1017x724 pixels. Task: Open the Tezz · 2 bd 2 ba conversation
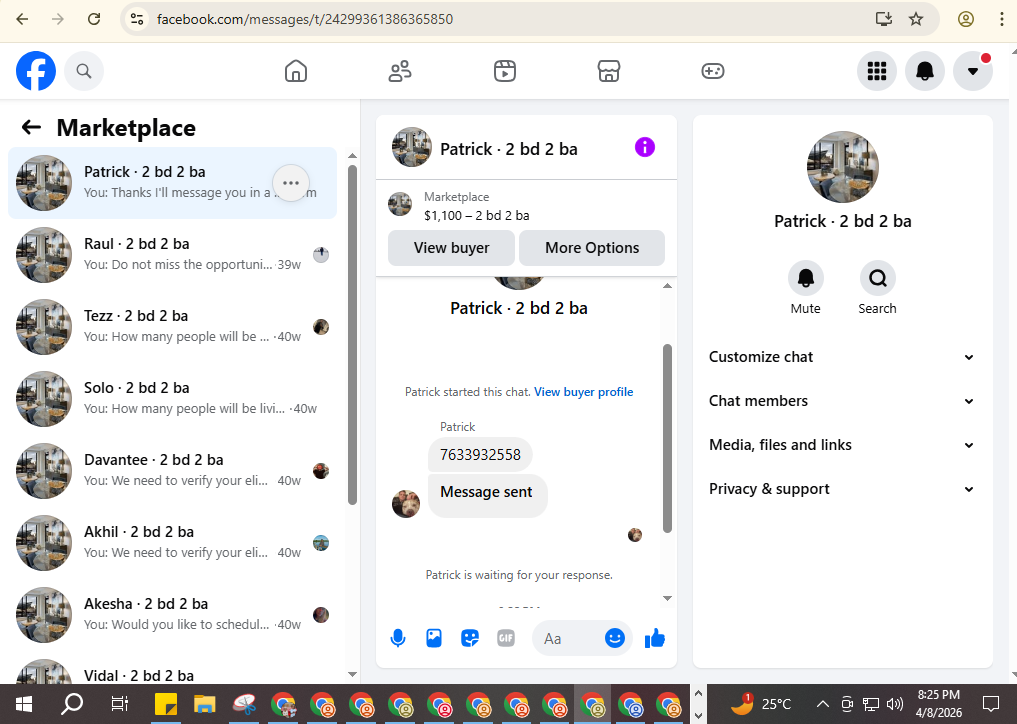[x=173, y=327]
